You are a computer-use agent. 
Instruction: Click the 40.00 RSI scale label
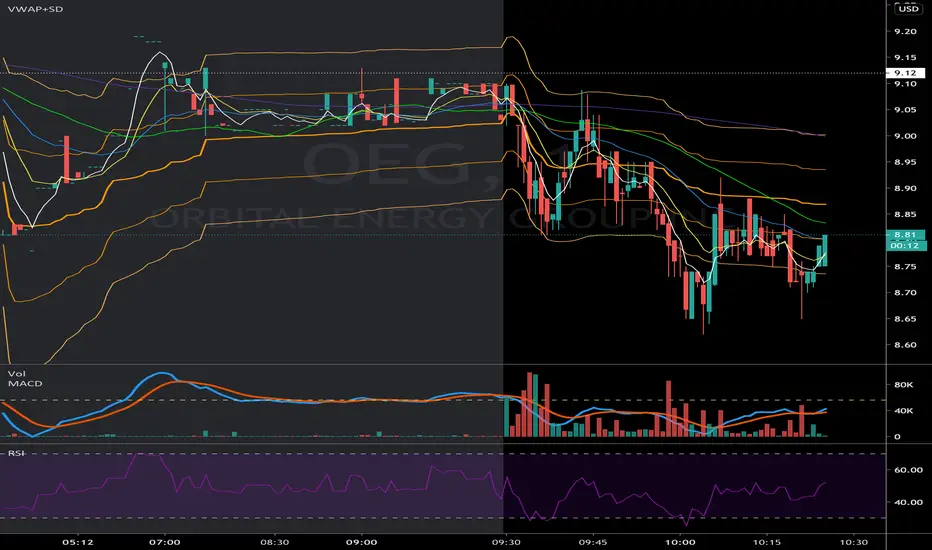coord(908,502)
